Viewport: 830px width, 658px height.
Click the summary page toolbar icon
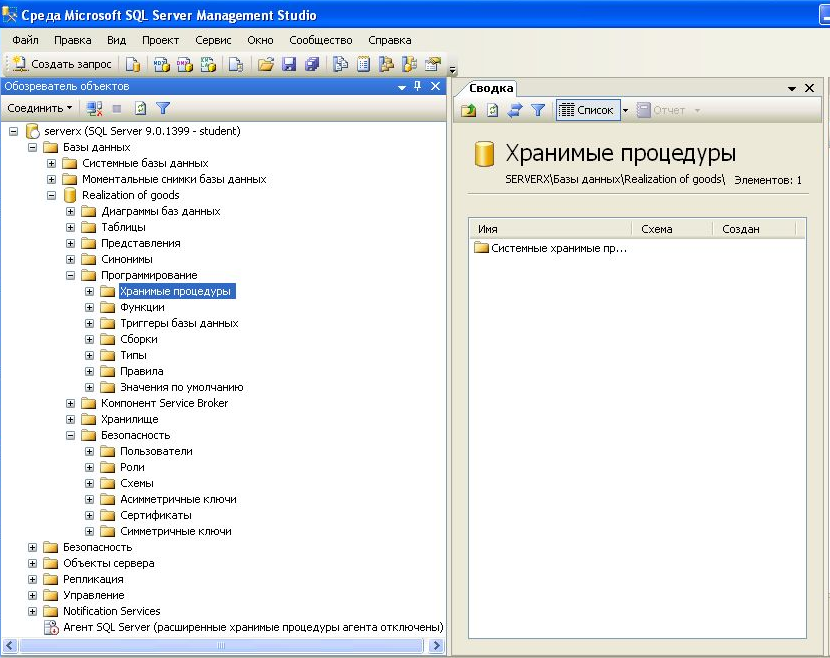pyautogui.click(x=363, y=65)
